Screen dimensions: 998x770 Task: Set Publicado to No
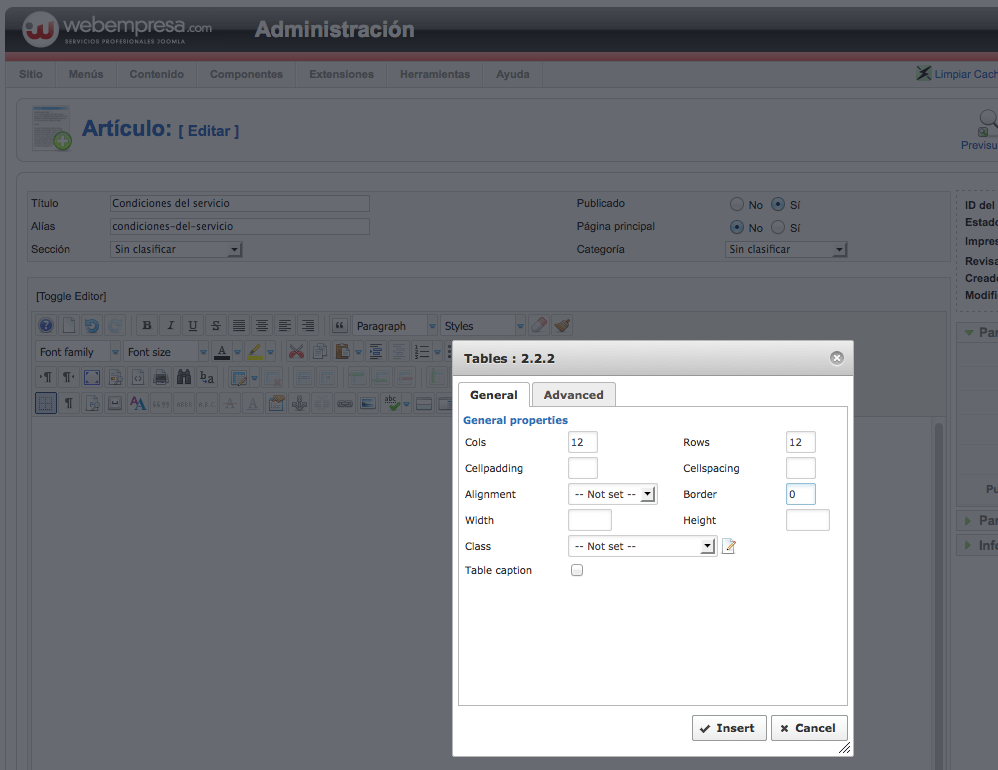click(736, 204)
